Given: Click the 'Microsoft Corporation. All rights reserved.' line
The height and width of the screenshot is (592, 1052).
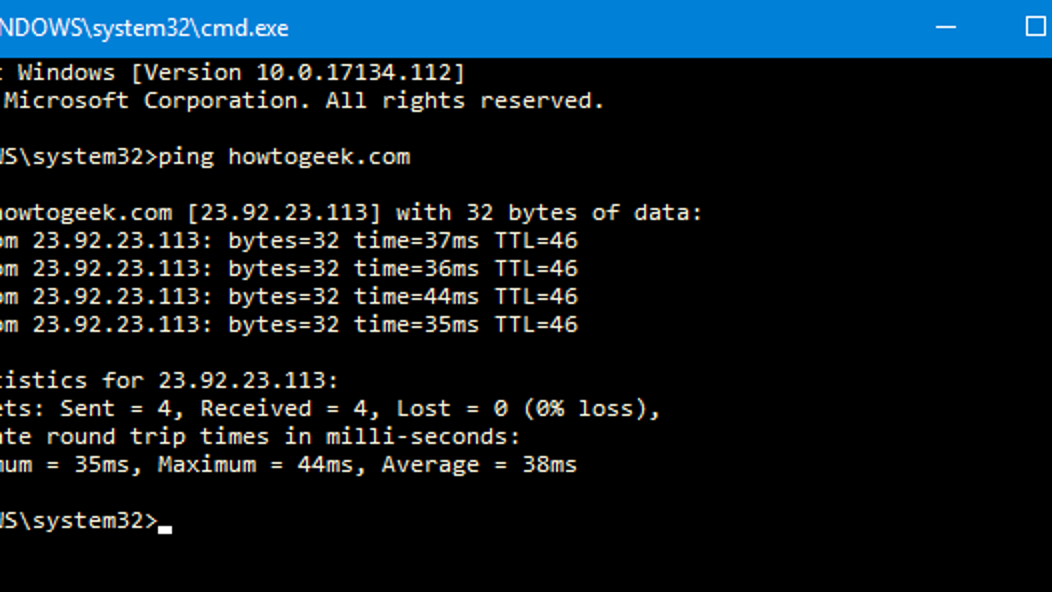Looking at the screenshot, I should click(303, 101).
